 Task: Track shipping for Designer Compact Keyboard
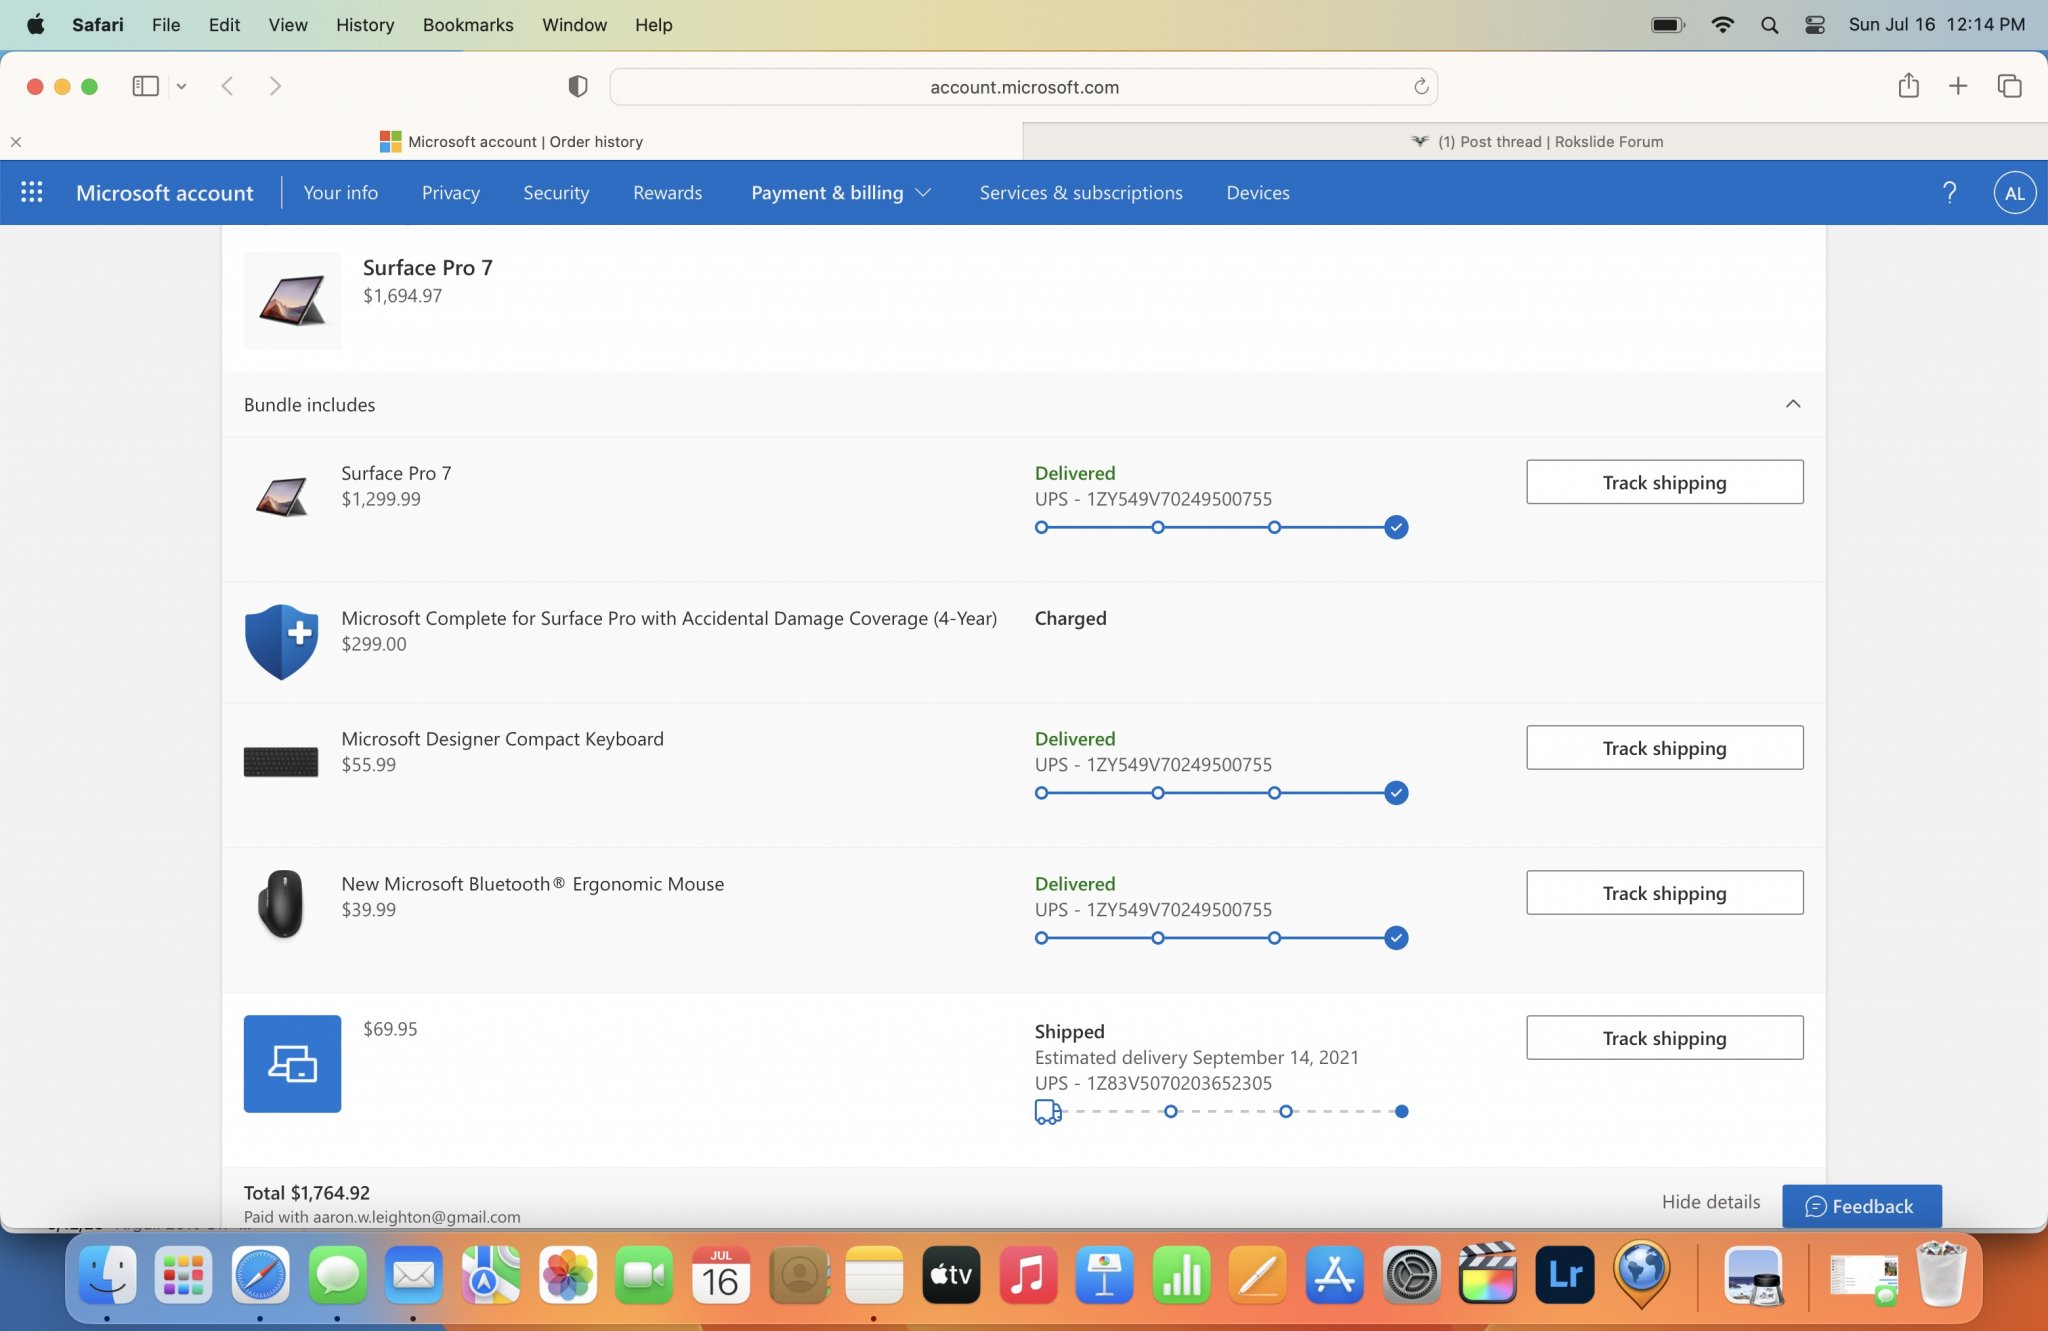coord(1664,748)
